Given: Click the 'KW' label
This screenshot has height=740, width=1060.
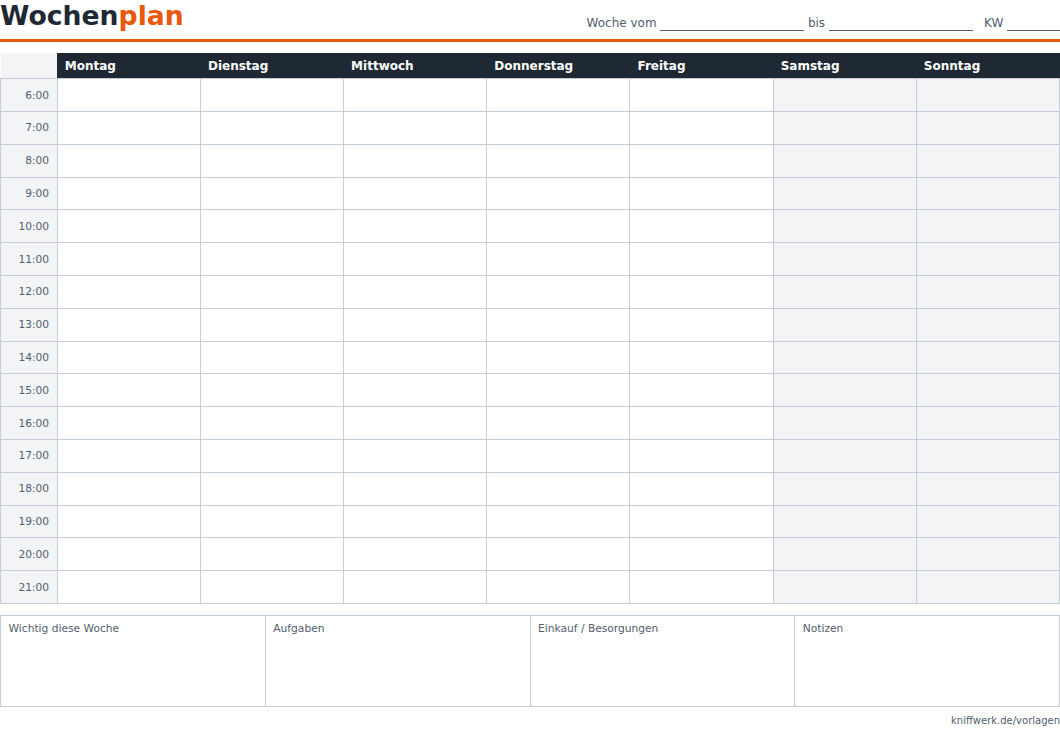Looking at the screenshot, I should pyautogui.click(x=993, y=23).
